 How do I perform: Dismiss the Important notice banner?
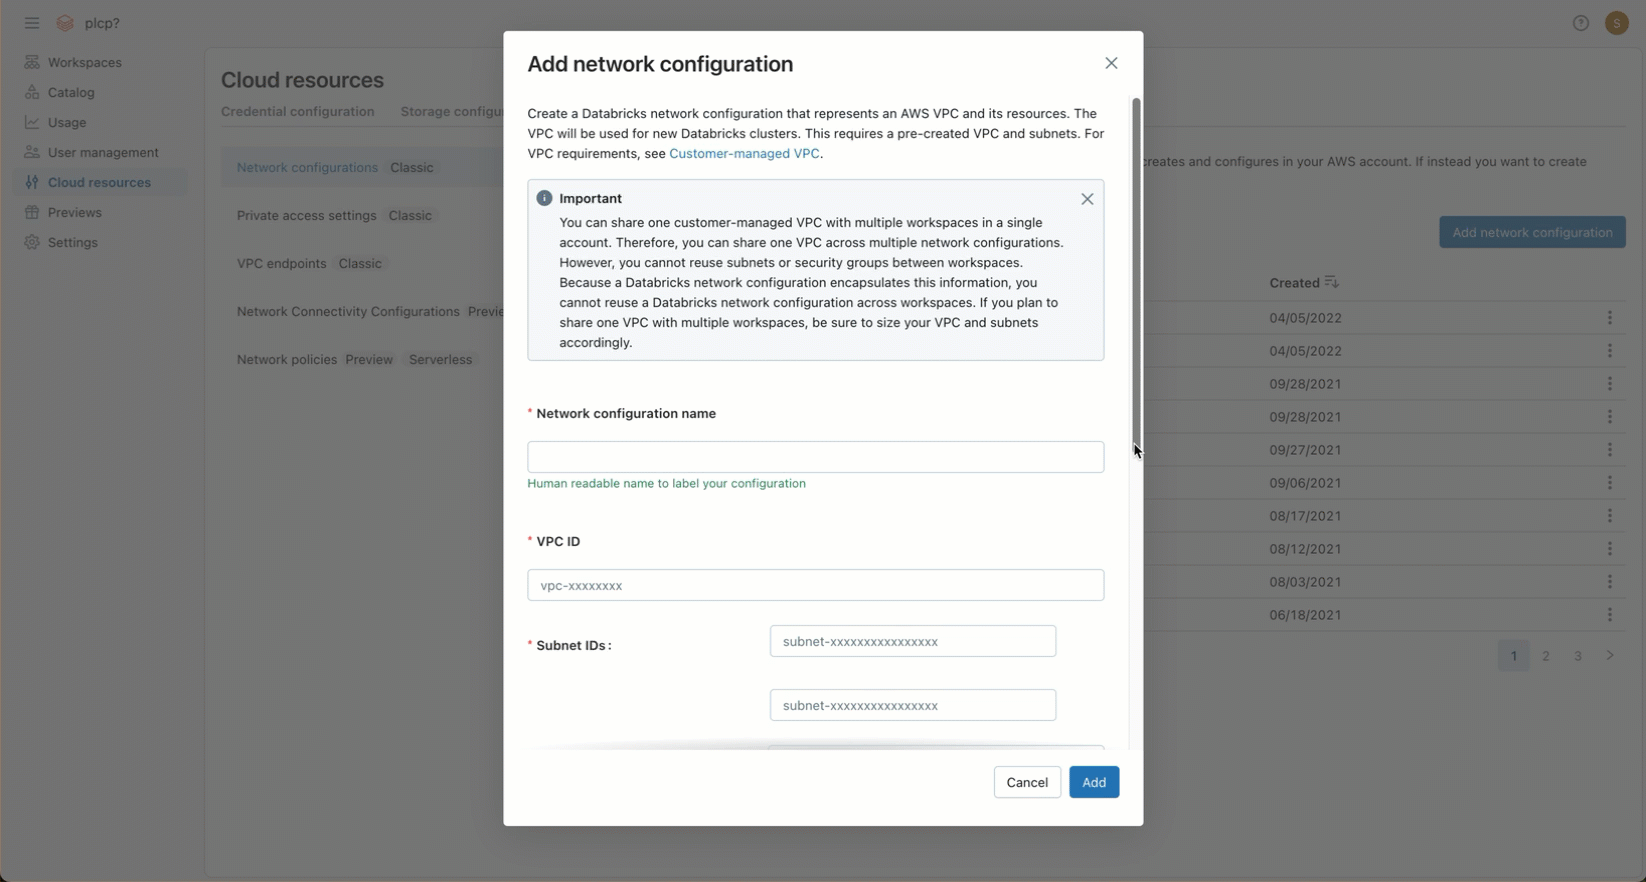pyautogui.click(x=1087, y=199)
